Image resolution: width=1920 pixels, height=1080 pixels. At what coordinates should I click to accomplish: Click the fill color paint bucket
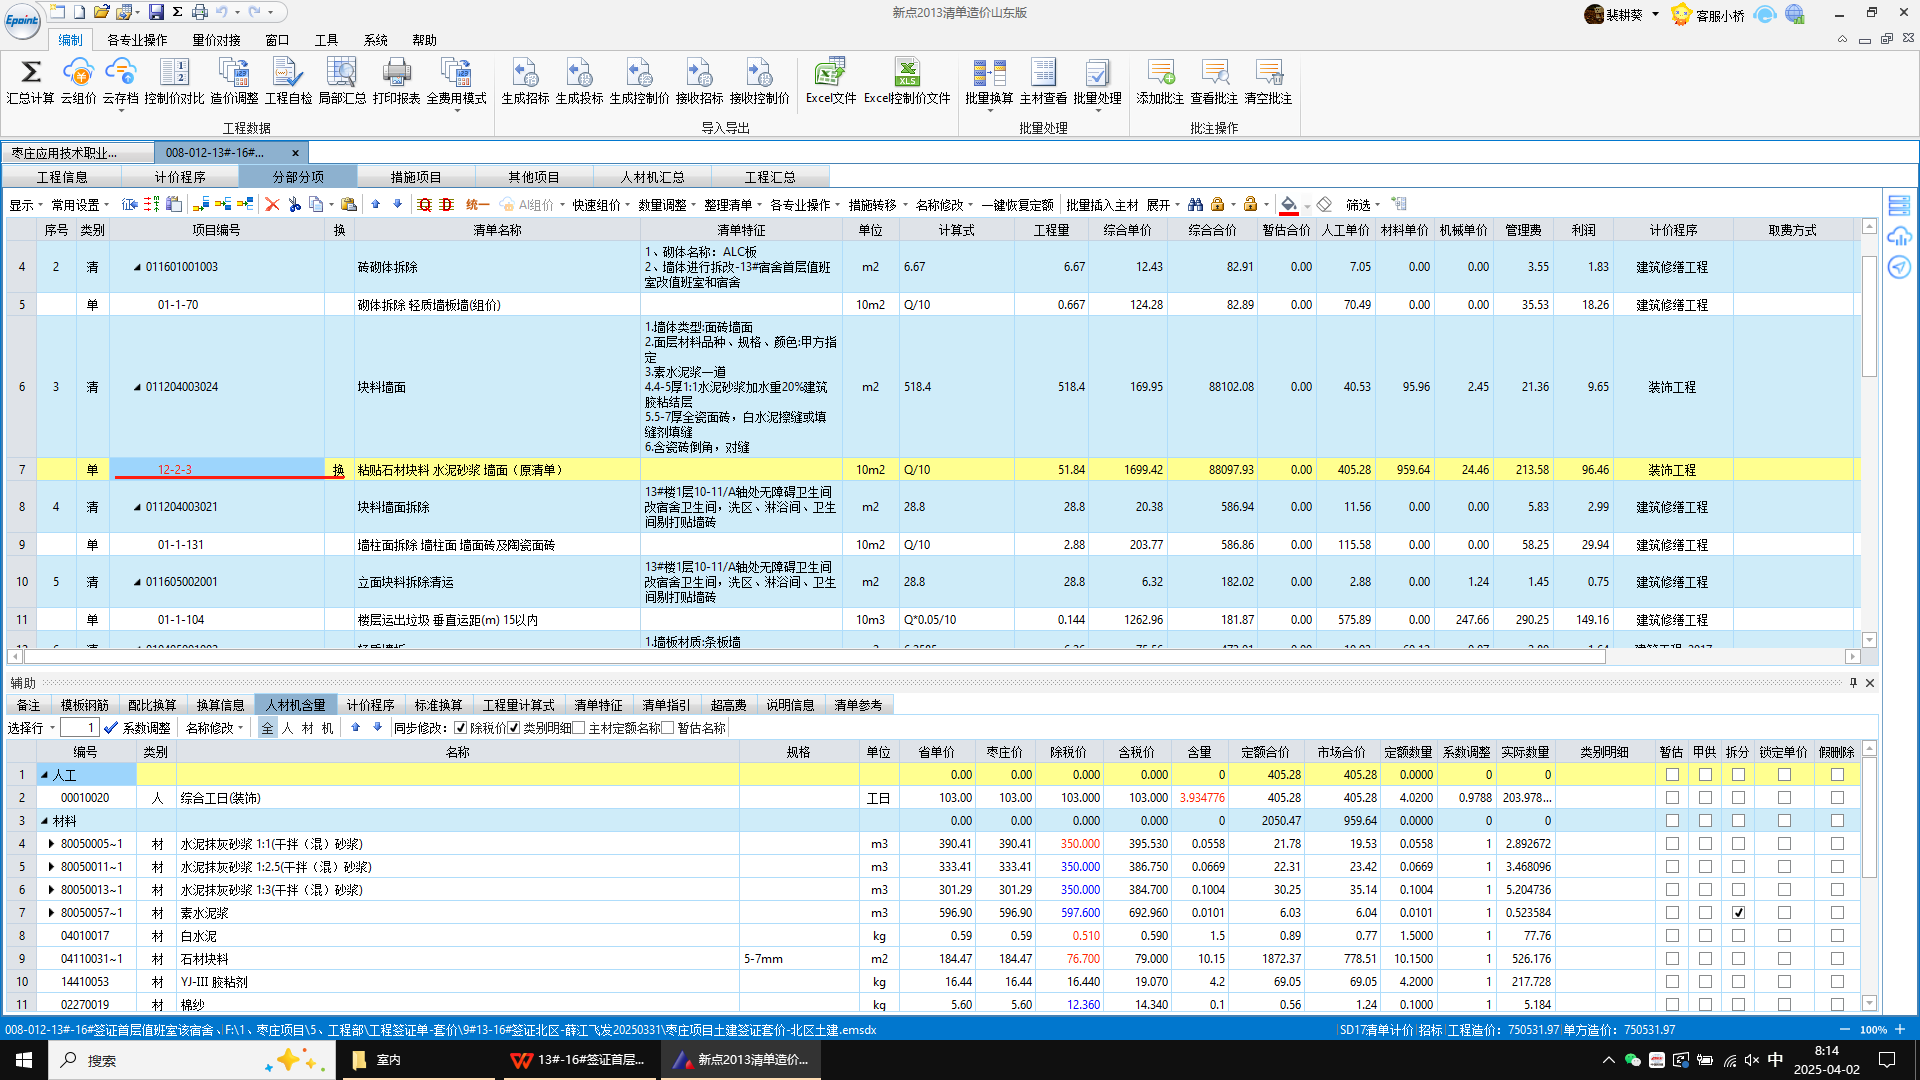pos(1289,204)
